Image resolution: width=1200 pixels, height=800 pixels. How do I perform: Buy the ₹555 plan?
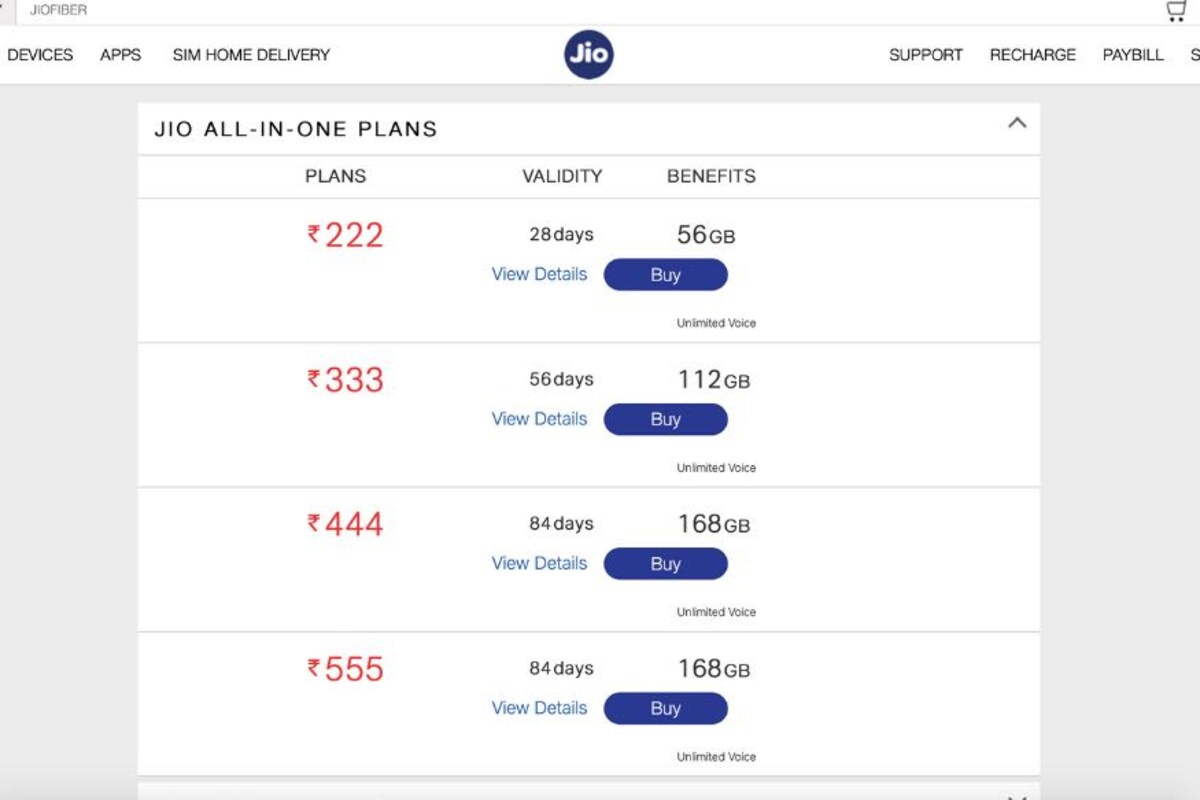(x=665, y=709)
